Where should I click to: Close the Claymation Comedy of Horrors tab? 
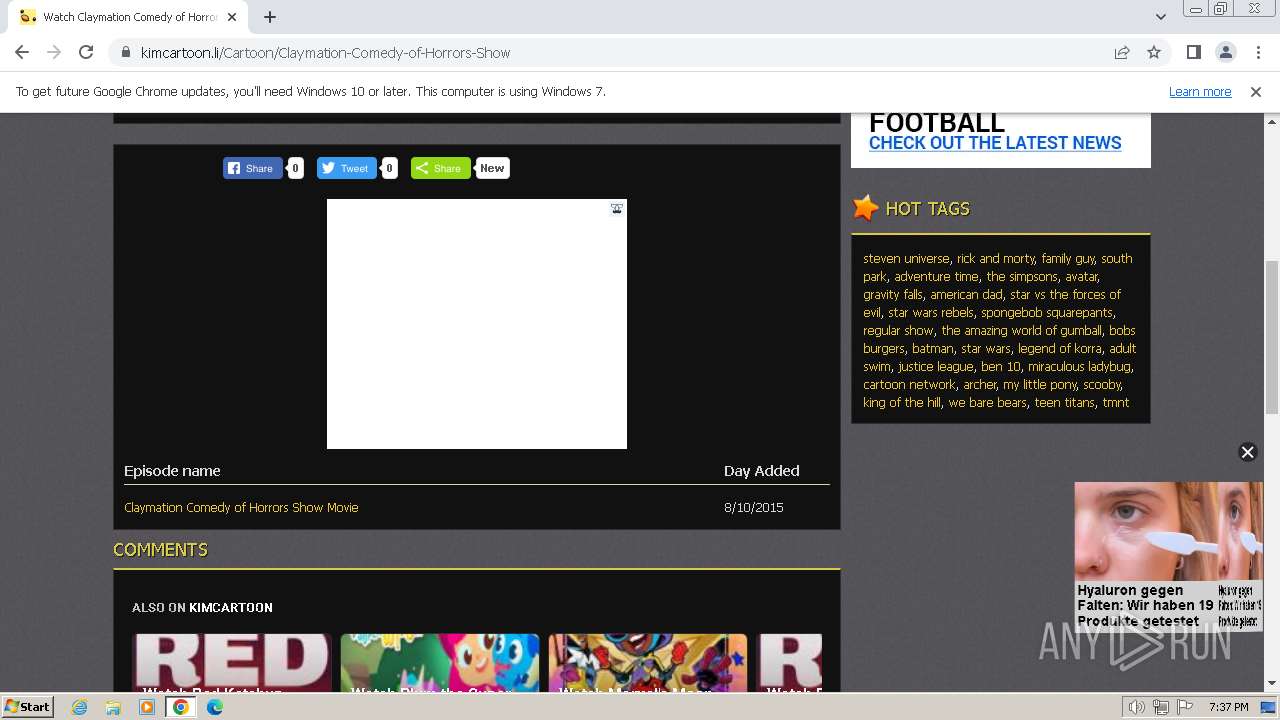pos(232,17)
